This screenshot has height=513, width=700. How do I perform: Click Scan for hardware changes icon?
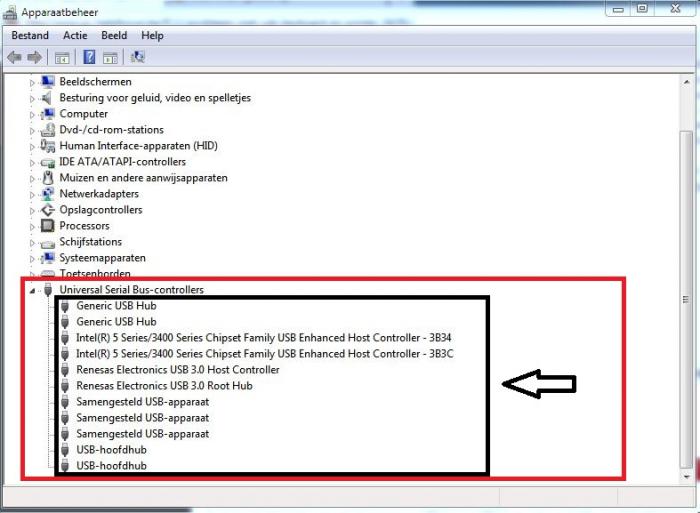tap(138, 57)
